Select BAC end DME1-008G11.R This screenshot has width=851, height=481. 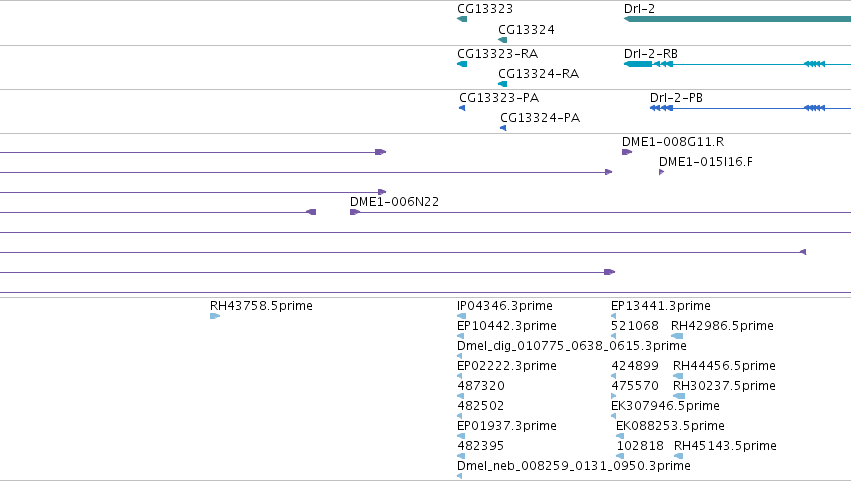click(x=673, y=142)
